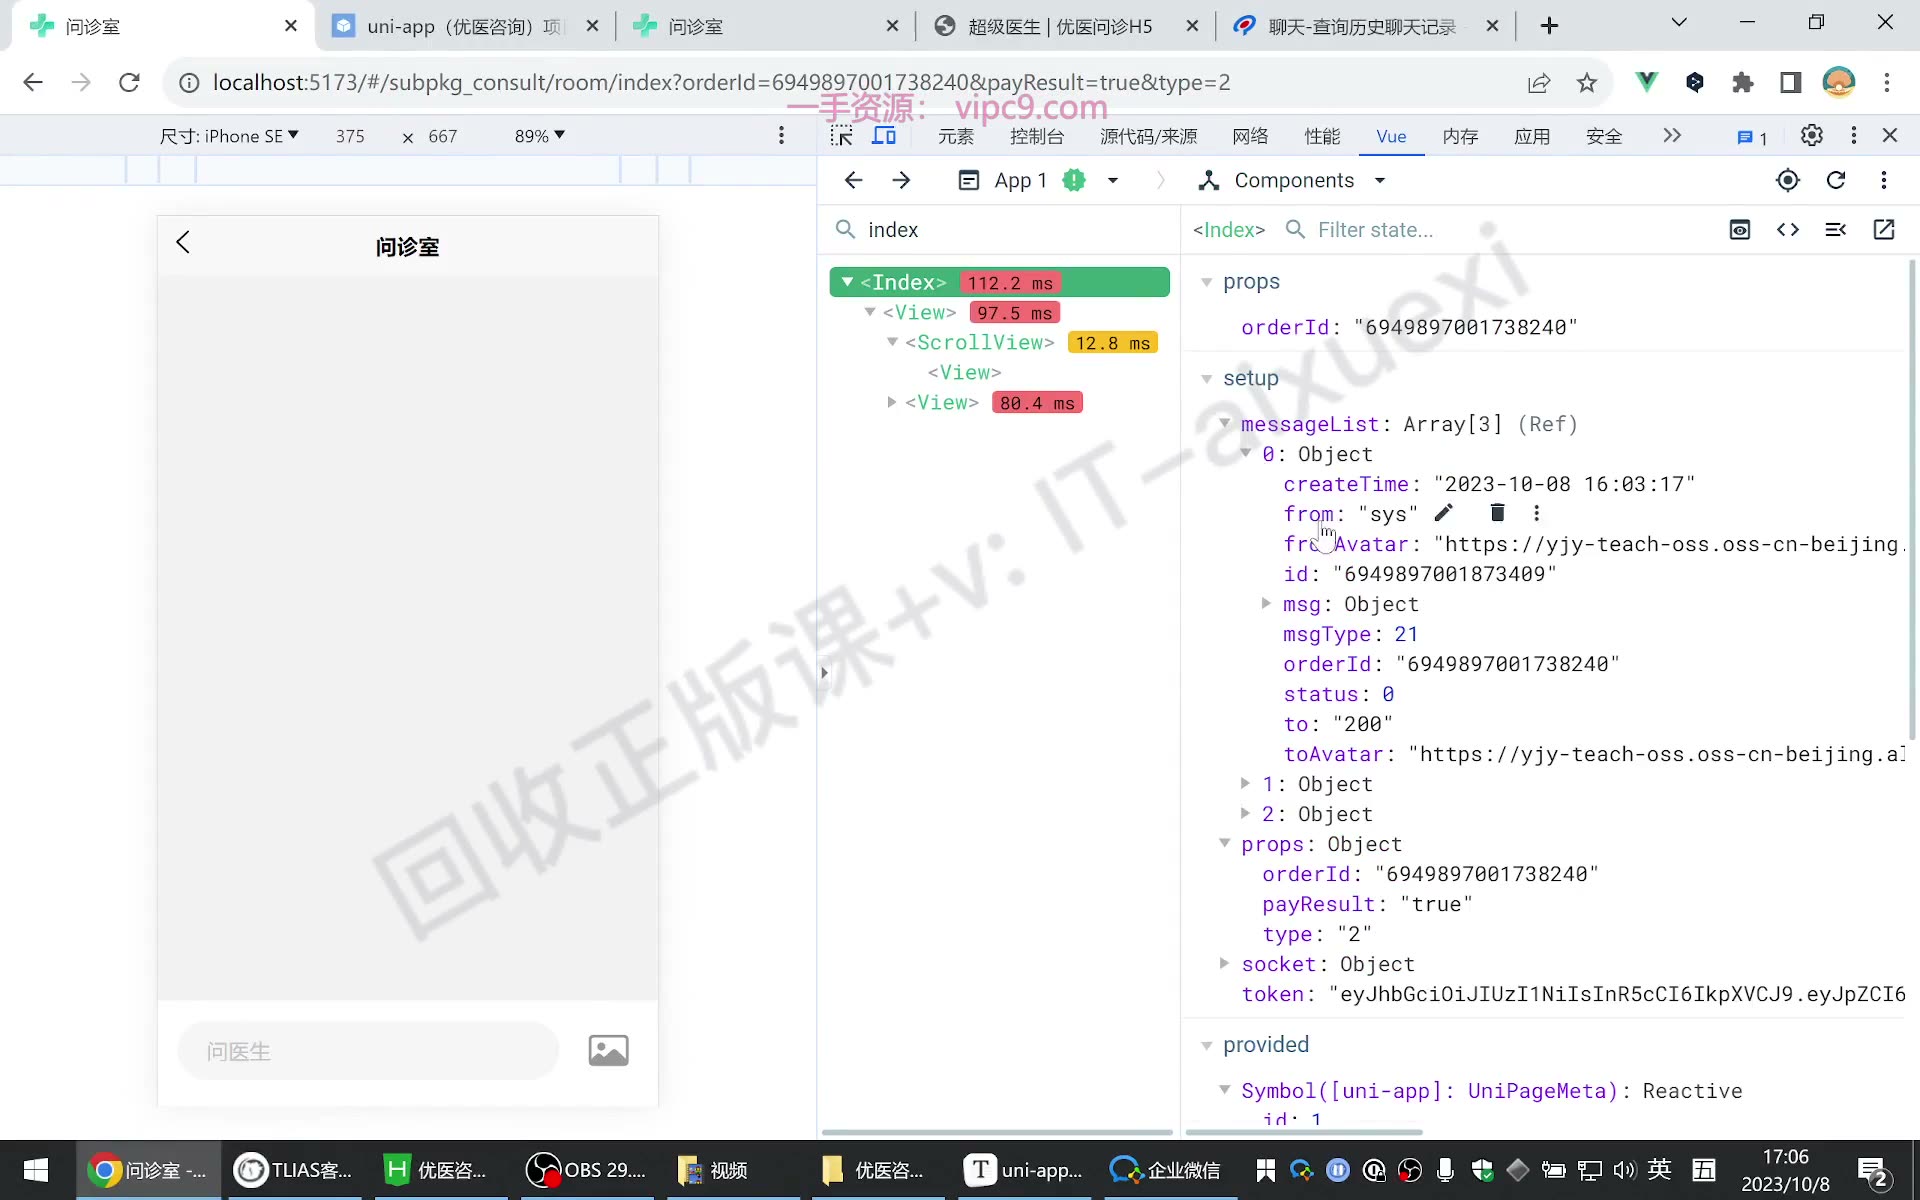
Task: Click the select component target icon in Vue devtools
Action: pos(1787,180)
